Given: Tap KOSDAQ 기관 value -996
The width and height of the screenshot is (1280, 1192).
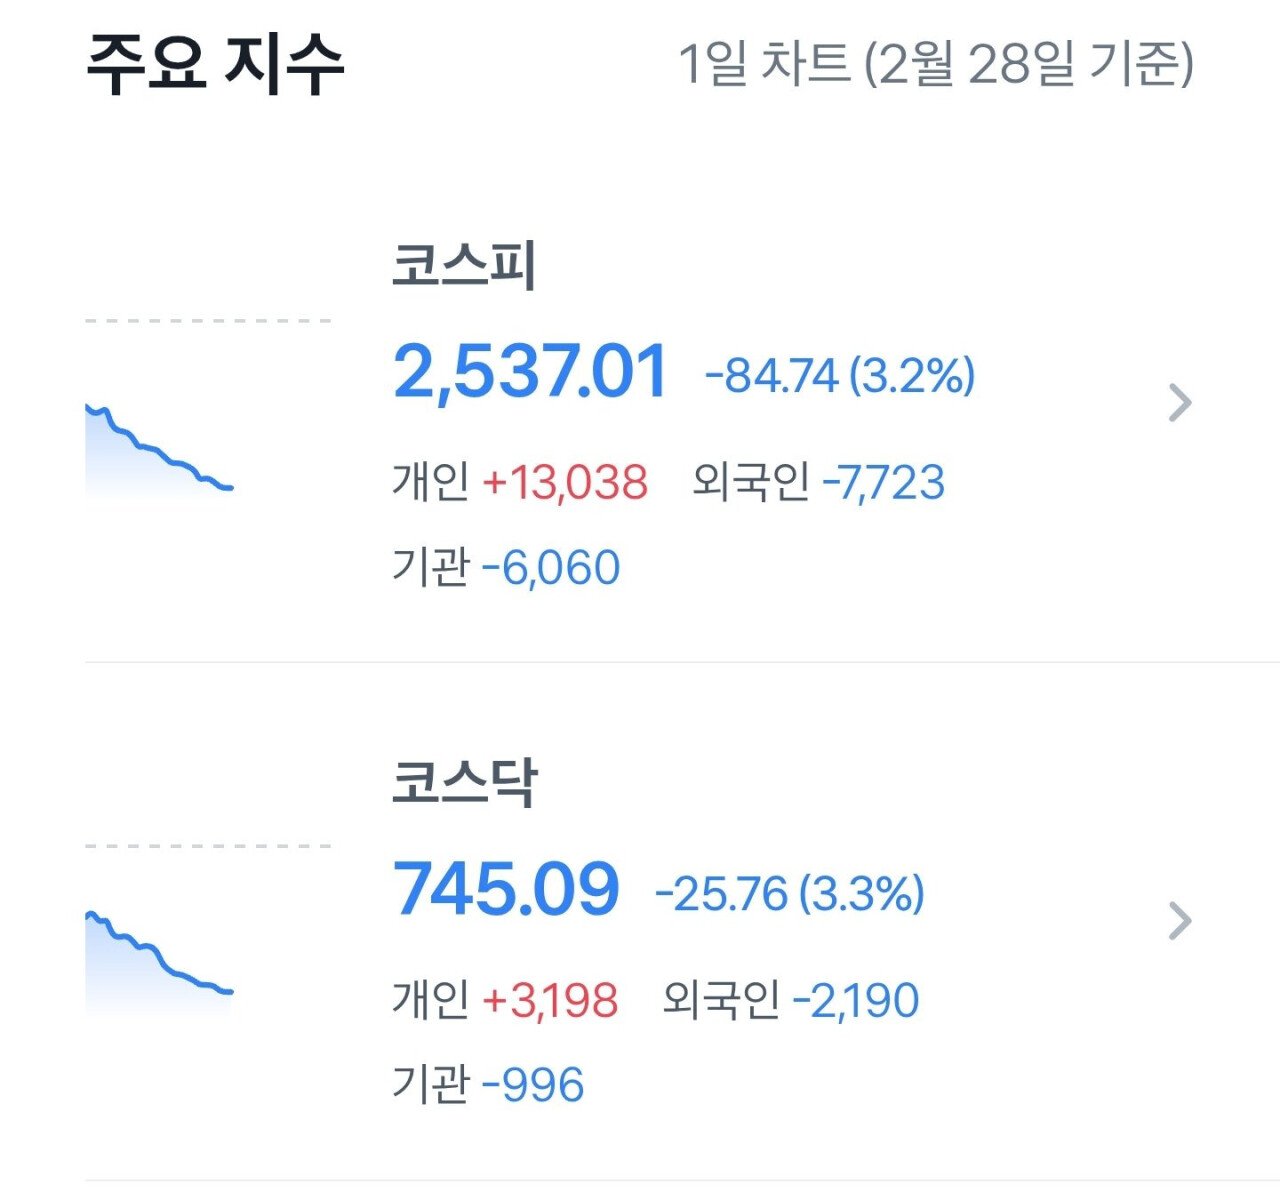Looking at the screenshot, I should coord(533,1085).
